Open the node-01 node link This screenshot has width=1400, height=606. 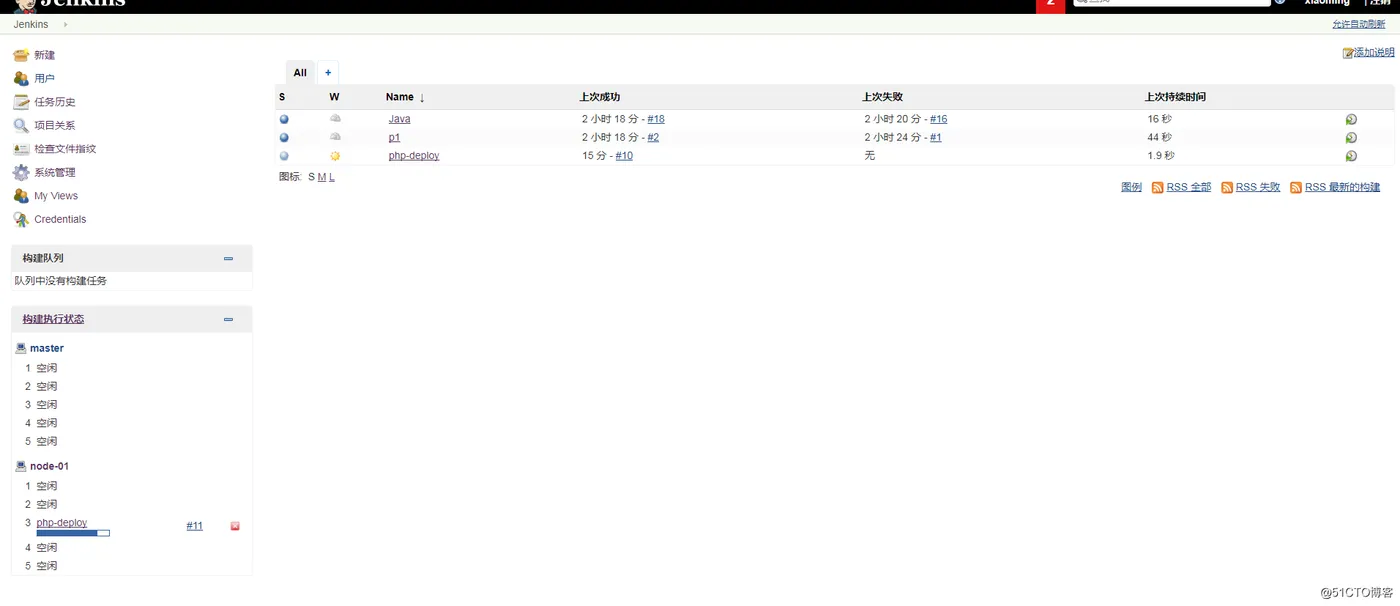point(49,466)
